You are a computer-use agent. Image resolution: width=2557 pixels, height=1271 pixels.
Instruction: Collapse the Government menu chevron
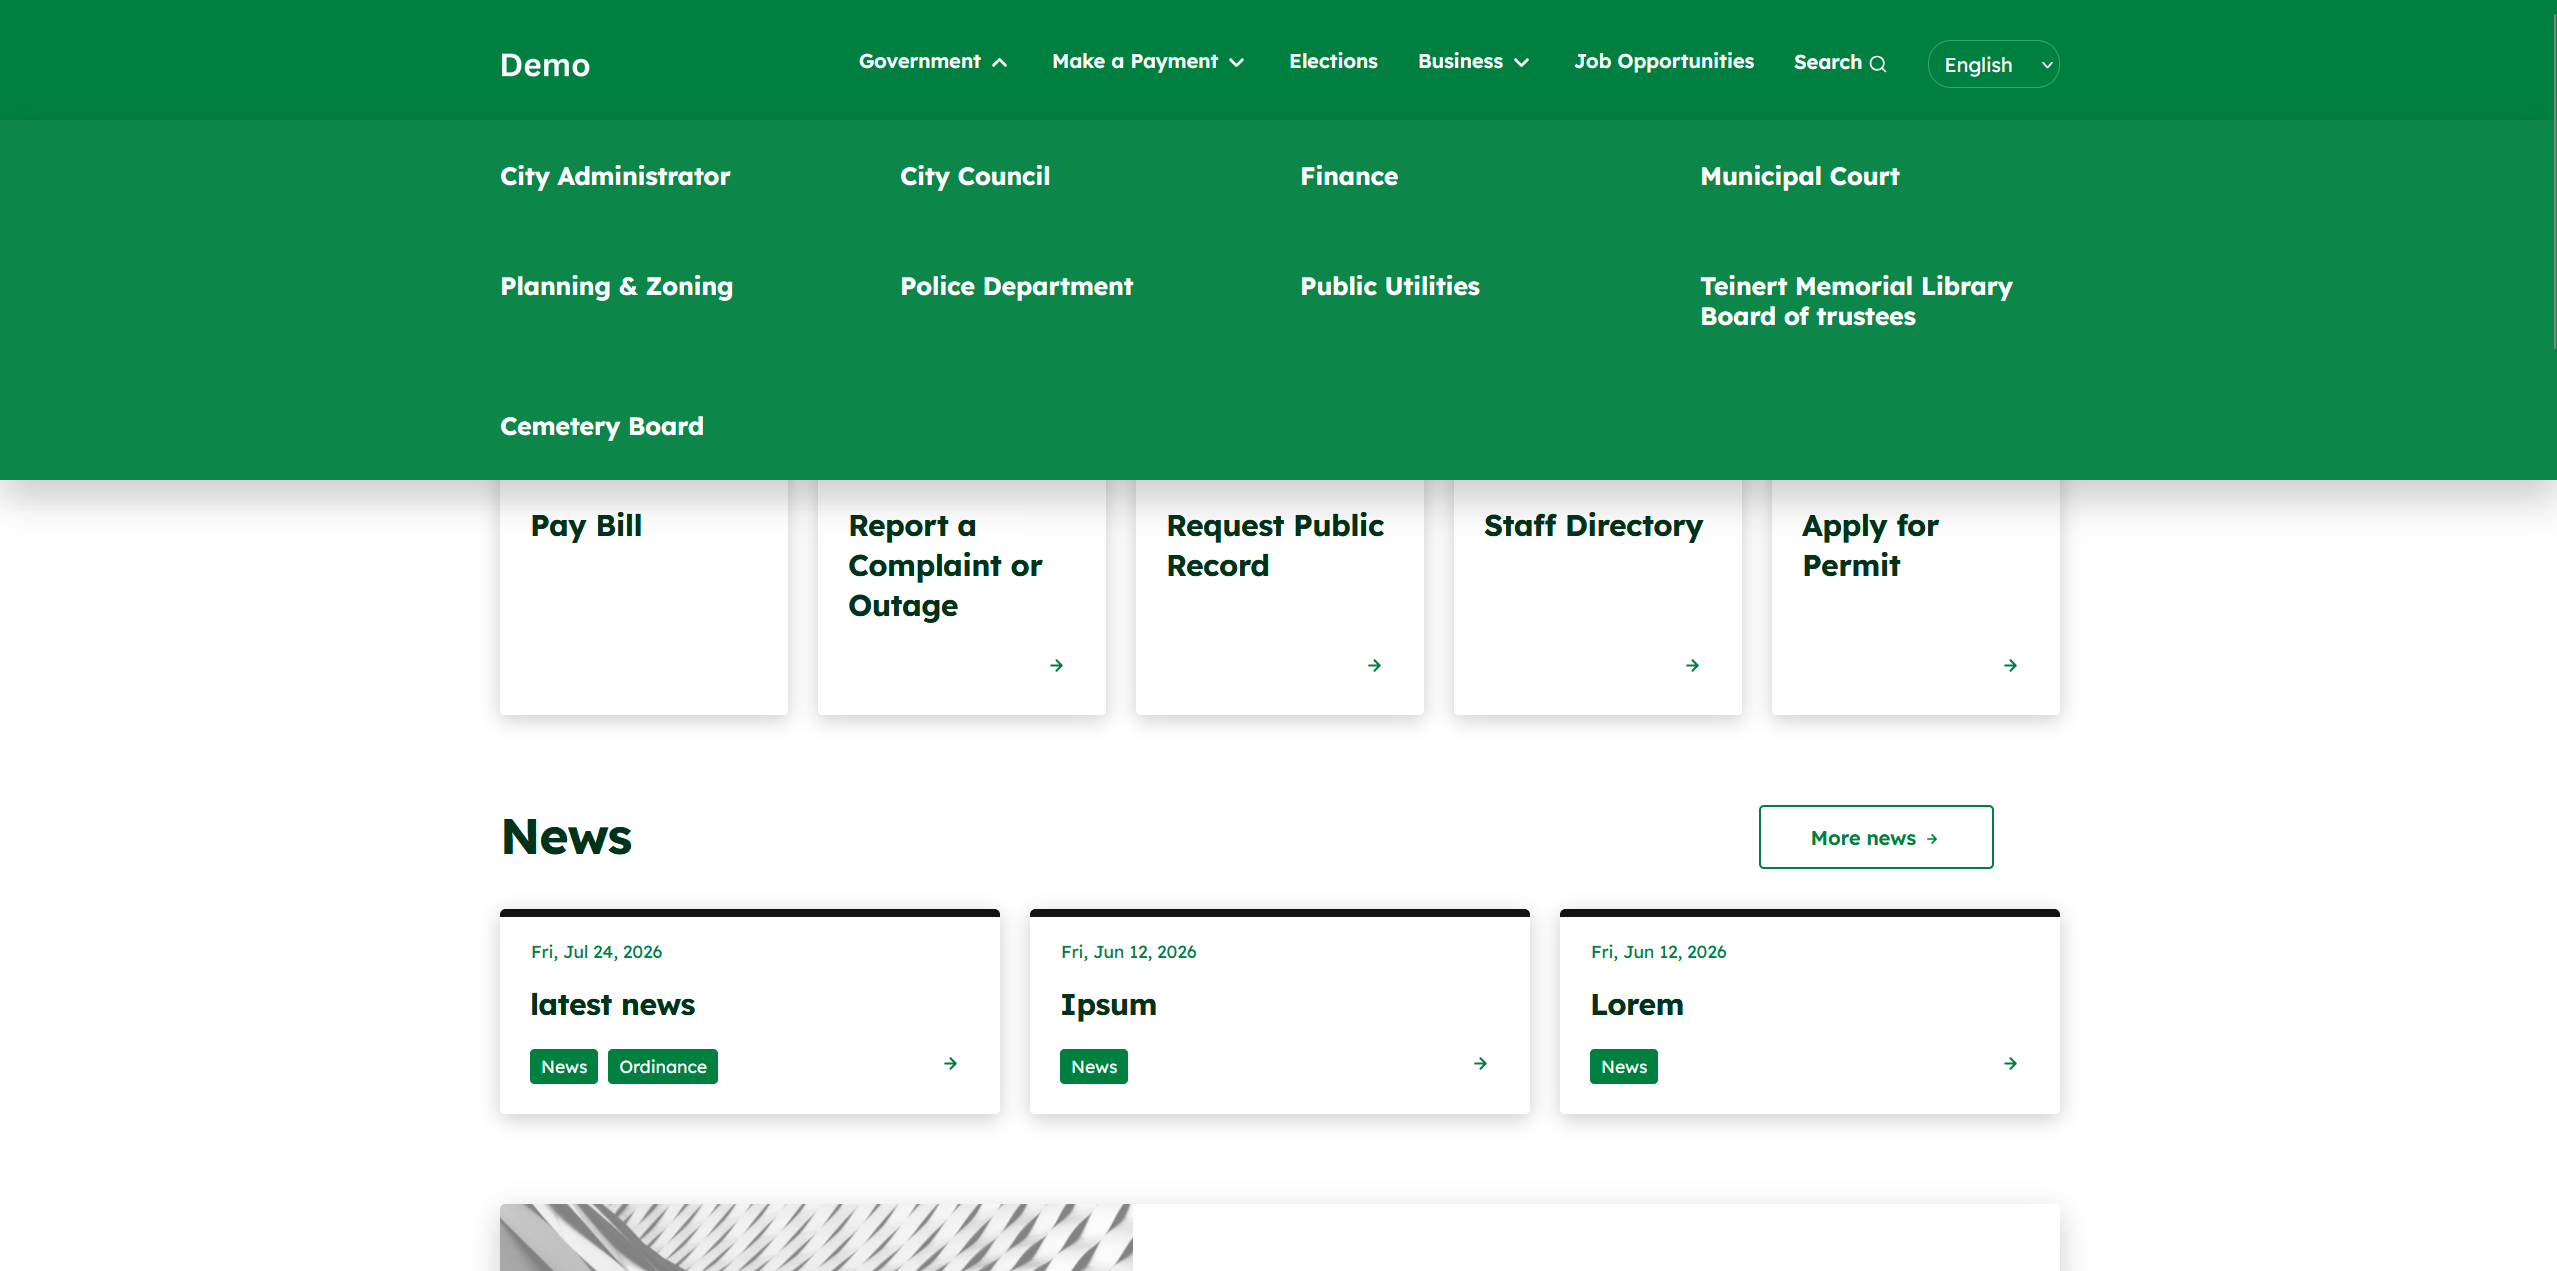999,62
